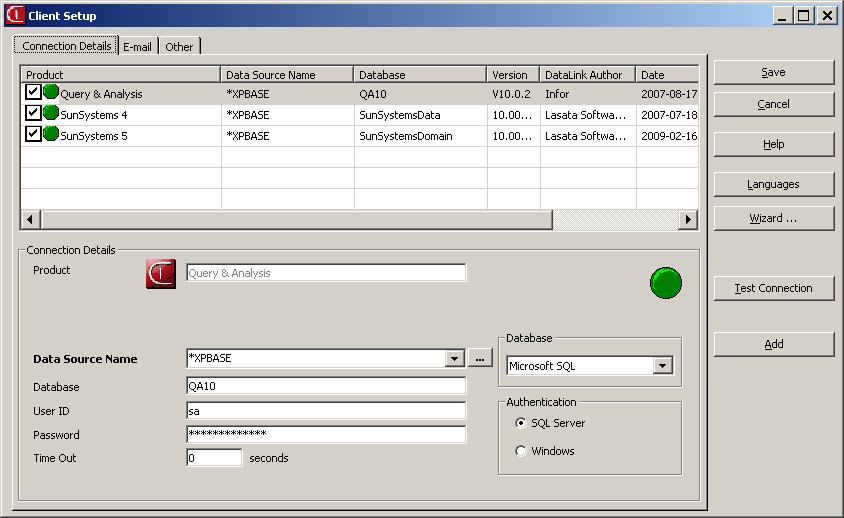Open Help
This screenshot has height=518, width=844.
(x=773, y=144)
